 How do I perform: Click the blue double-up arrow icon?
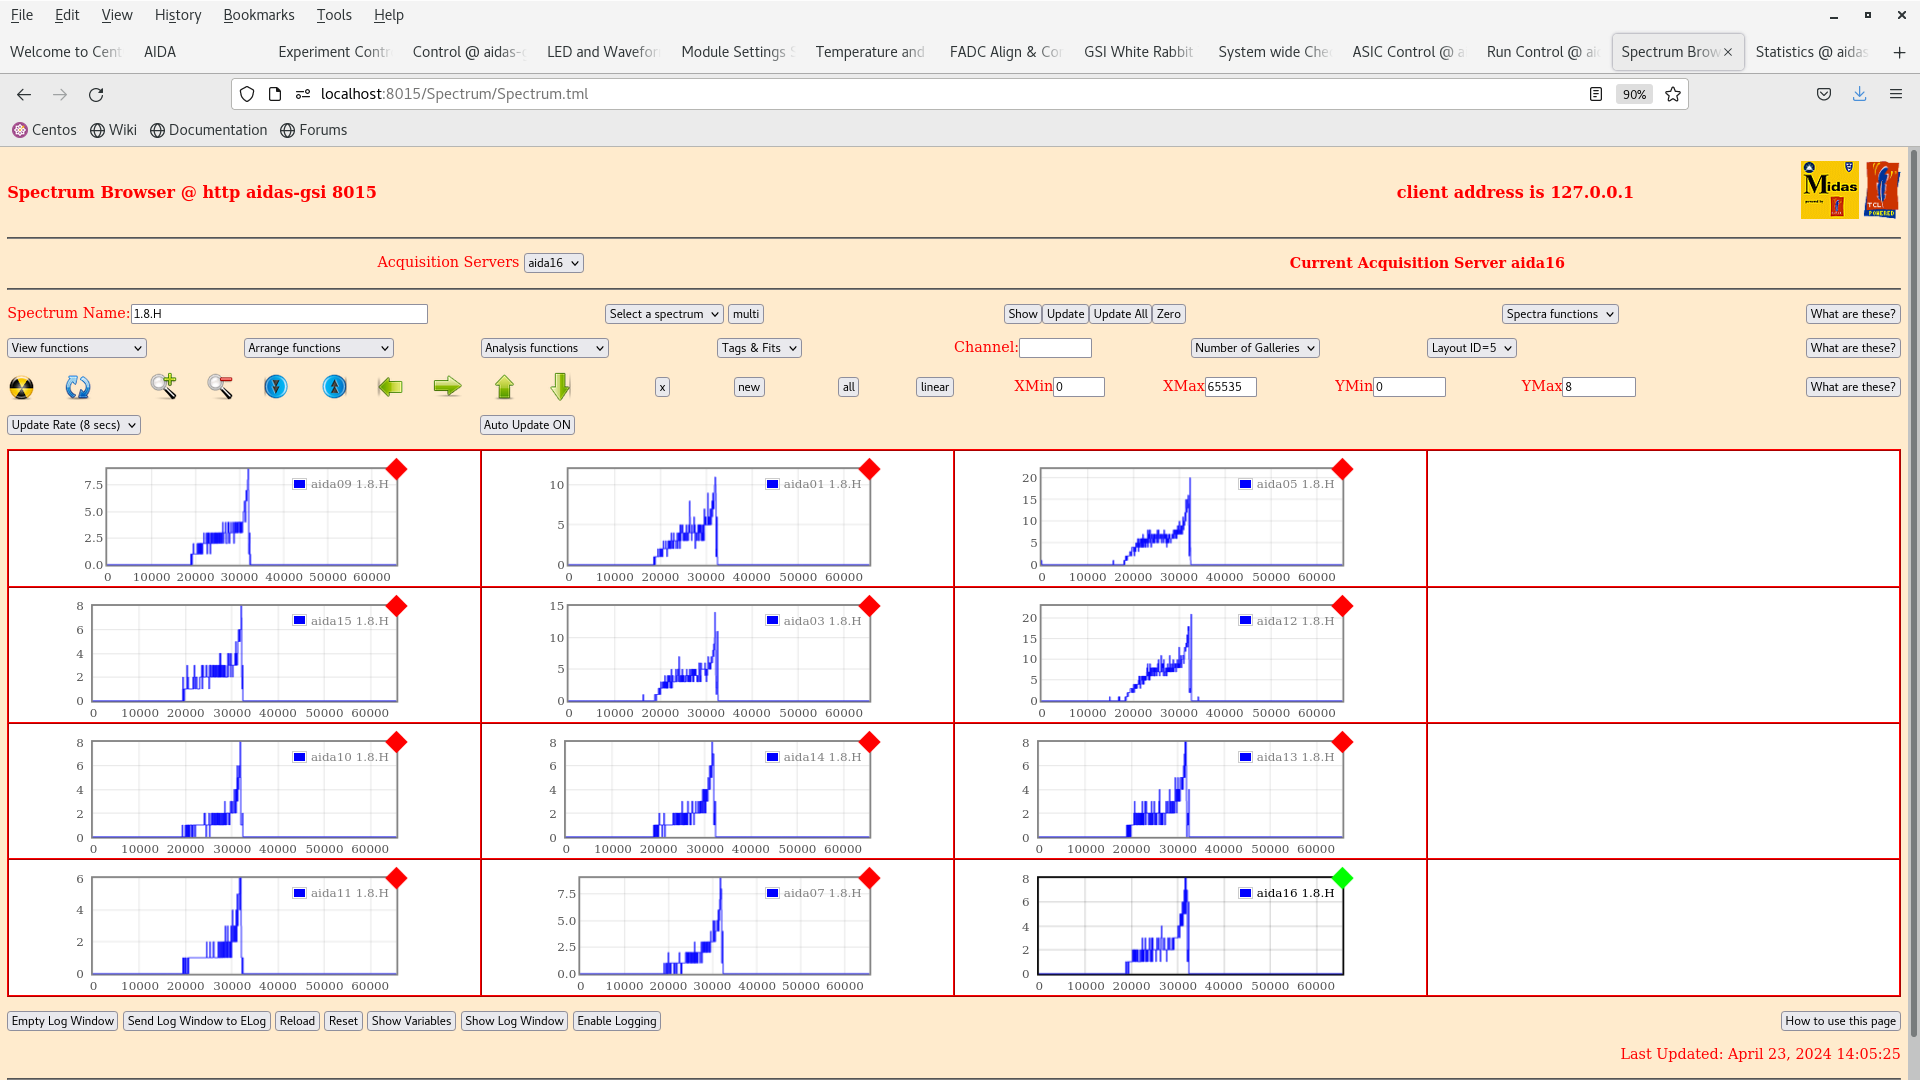coord(334,386)
